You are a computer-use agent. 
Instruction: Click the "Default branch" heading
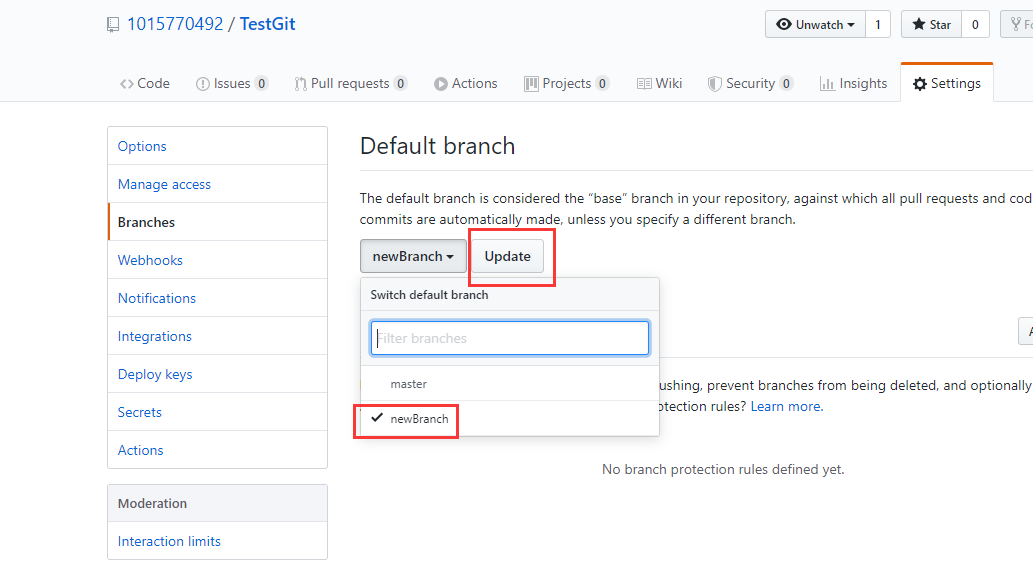tap(437, 146)
